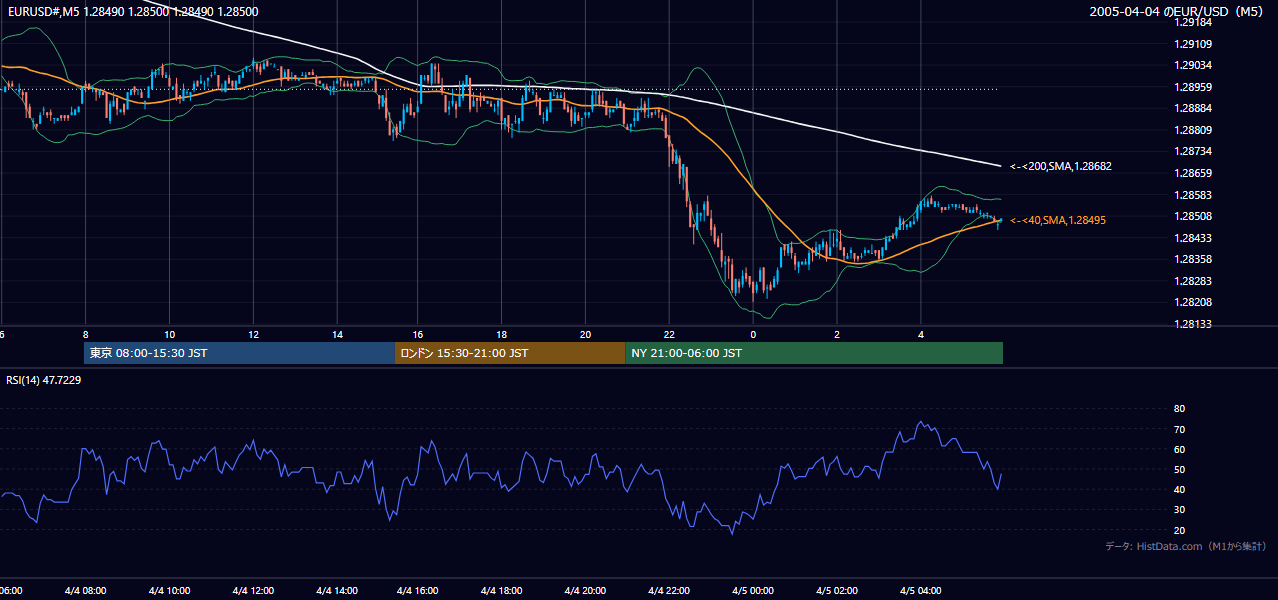Click RSI scale value 80

(x=1180, y=409)
